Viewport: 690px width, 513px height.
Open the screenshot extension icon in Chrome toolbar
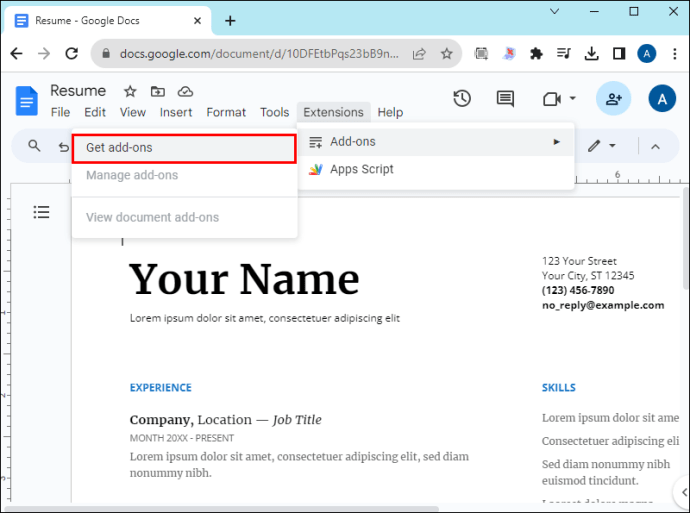click(481, 54)
